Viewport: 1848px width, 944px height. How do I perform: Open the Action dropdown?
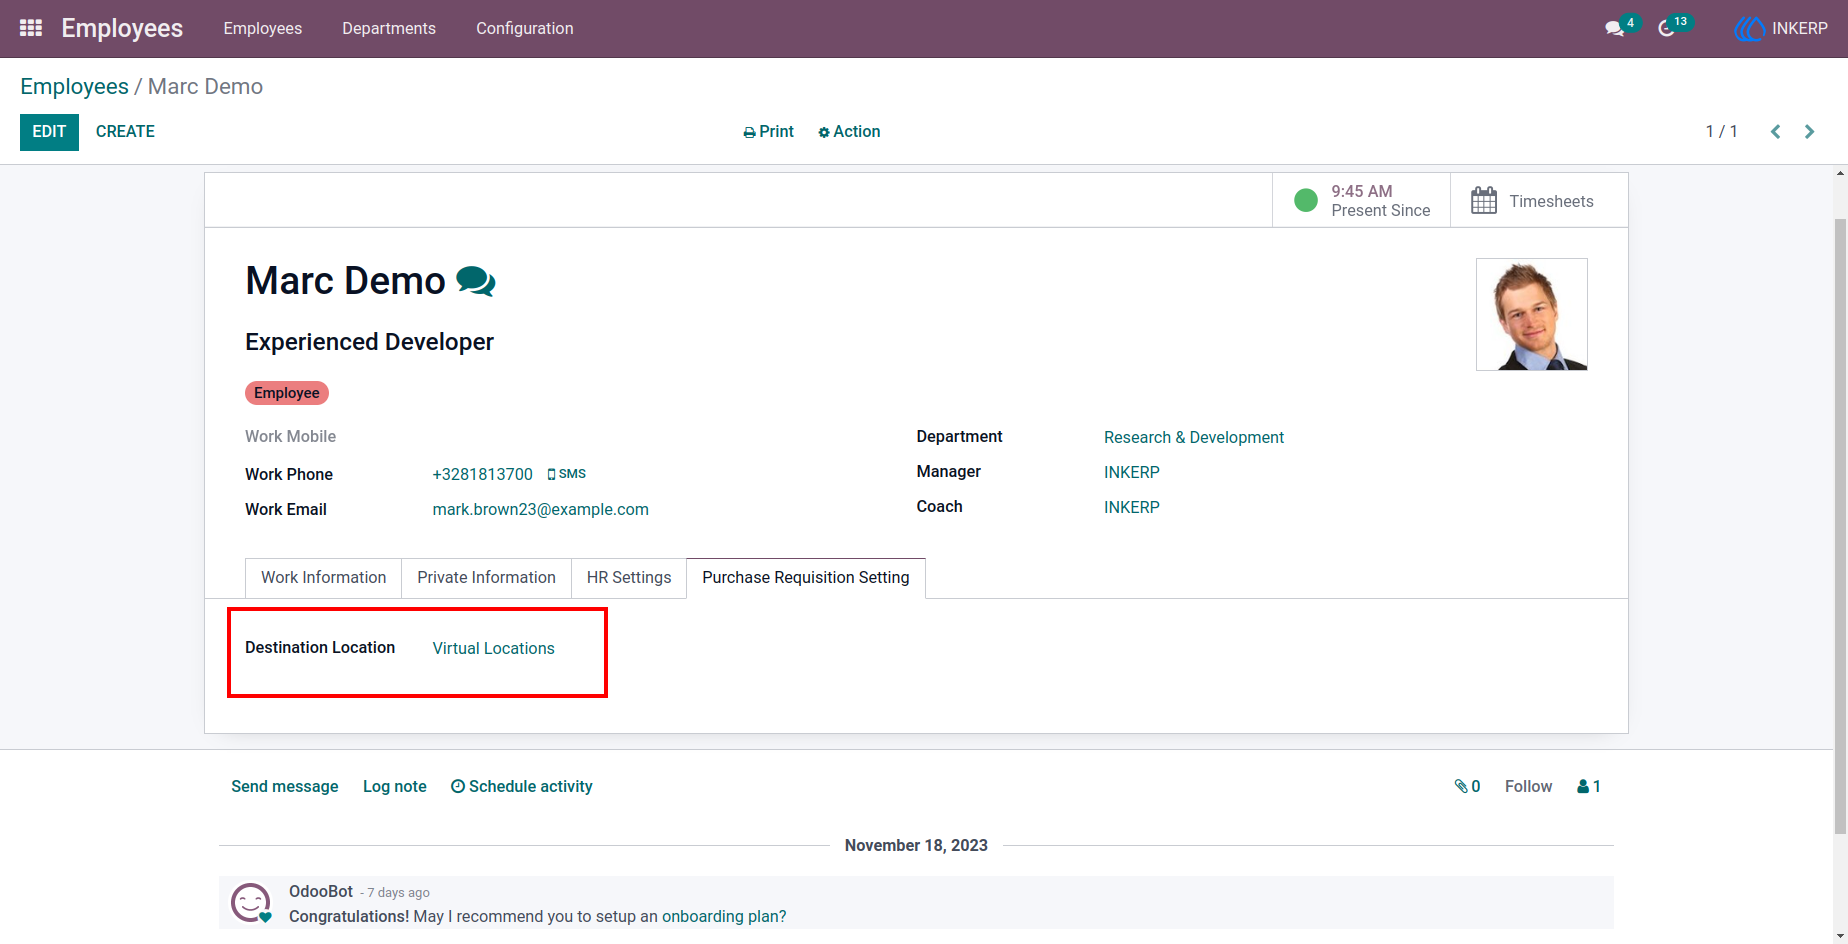(849, 132)
